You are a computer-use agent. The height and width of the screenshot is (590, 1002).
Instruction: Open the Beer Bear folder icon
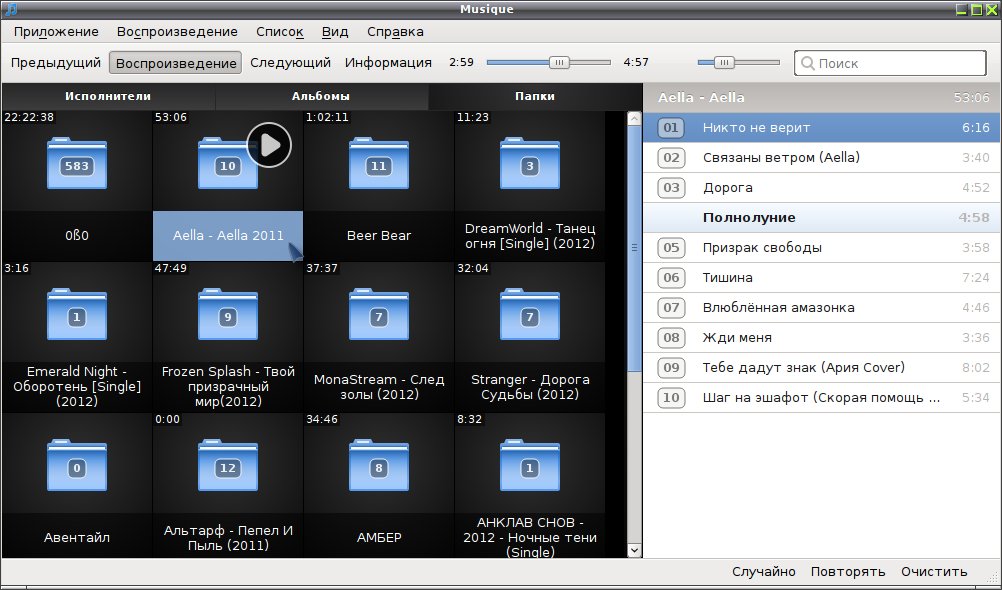coord(378,164)
